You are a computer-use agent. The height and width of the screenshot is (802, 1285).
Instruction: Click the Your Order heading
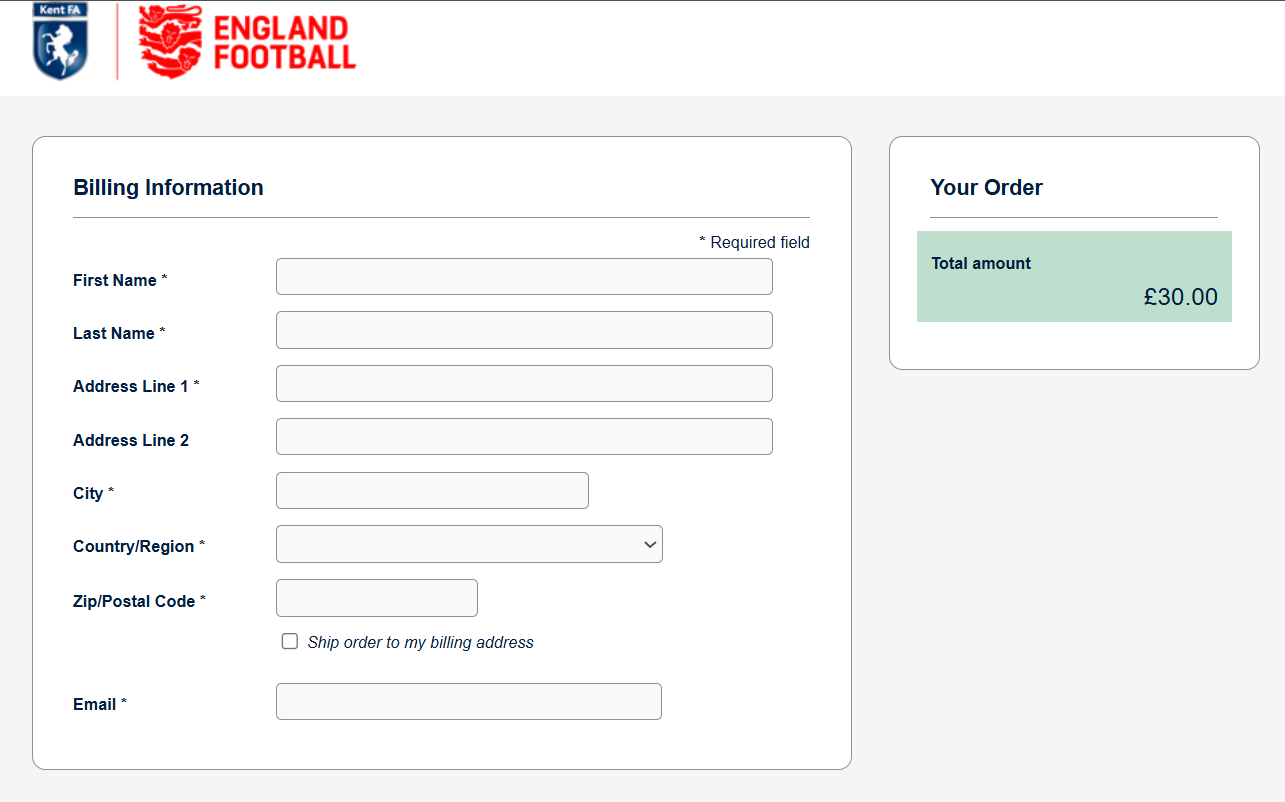click(x=986, y=188)
